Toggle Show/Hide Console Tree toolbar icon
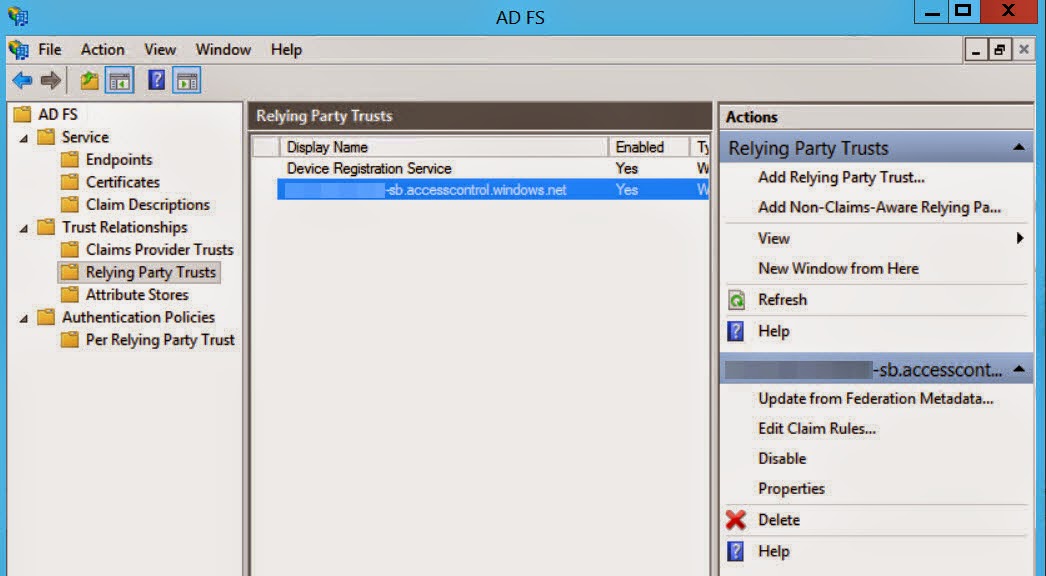1046x576 pixels. click(119, 81)
